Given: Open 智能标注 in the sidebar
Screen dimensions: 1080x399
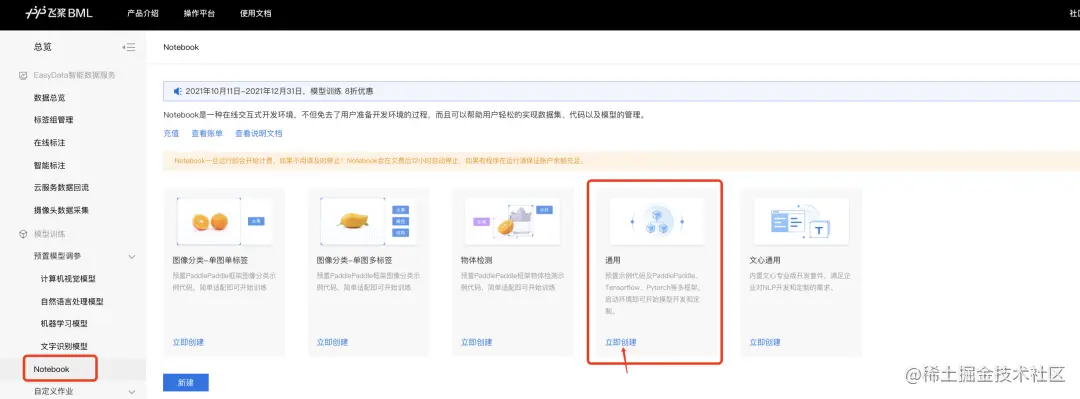Looking at the screenshot, I should tap(50, 165).
